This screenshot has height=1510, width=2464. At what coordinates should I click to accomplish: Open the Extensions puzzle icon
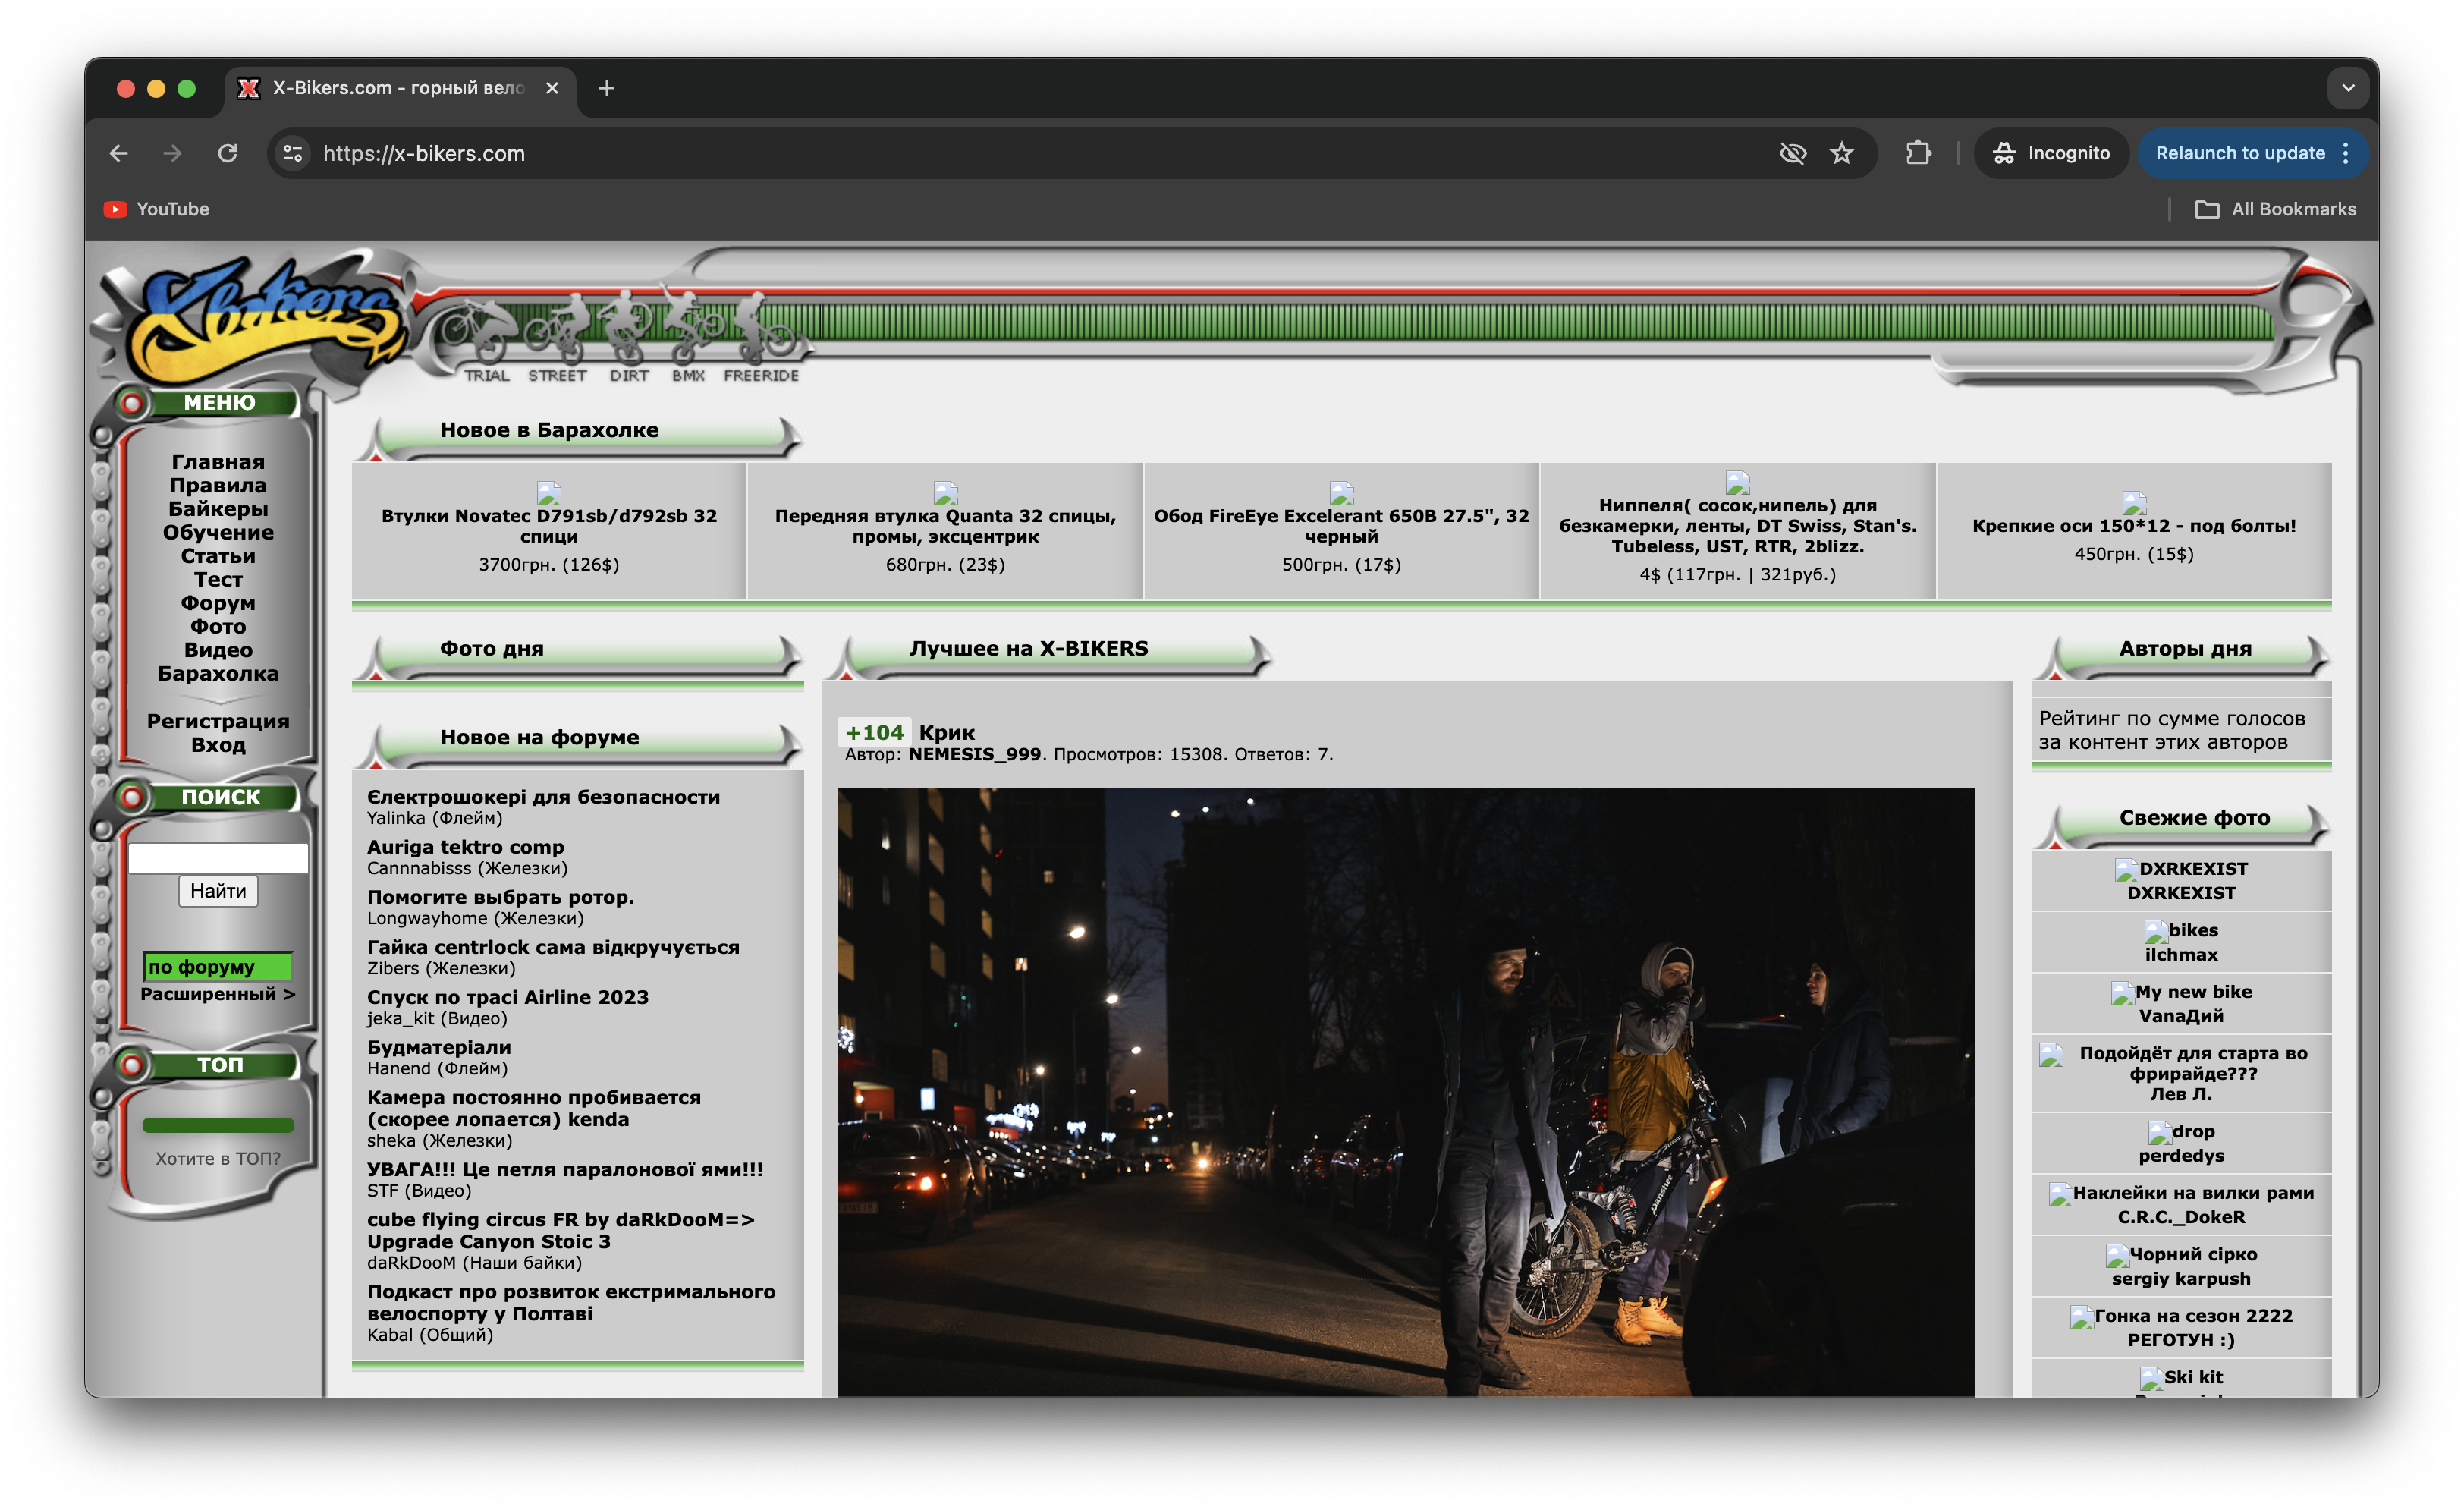(x=1917, y=153)
